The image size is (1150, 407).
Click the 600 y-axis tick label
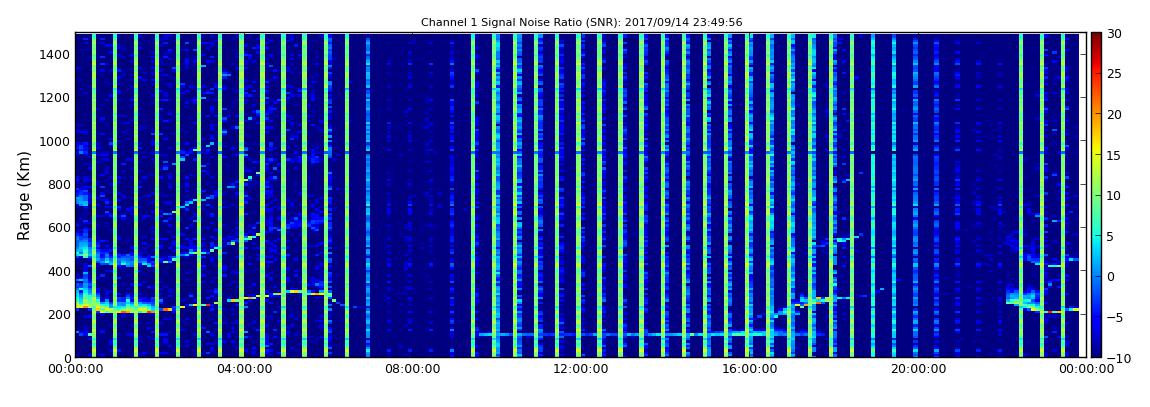59,227
